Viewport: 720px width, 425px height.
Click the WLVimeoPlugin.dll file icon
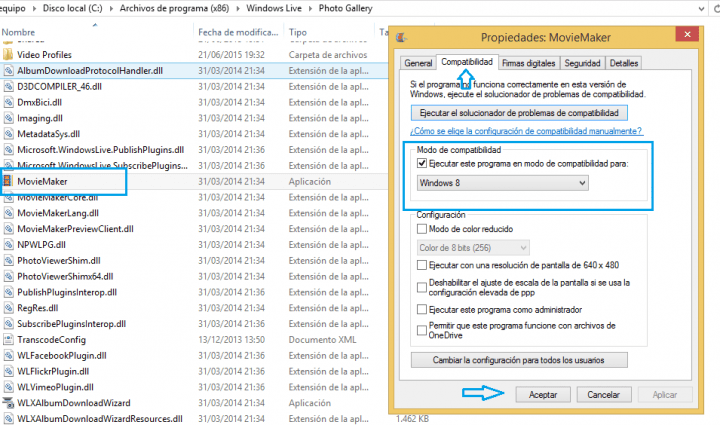[8, 387]
